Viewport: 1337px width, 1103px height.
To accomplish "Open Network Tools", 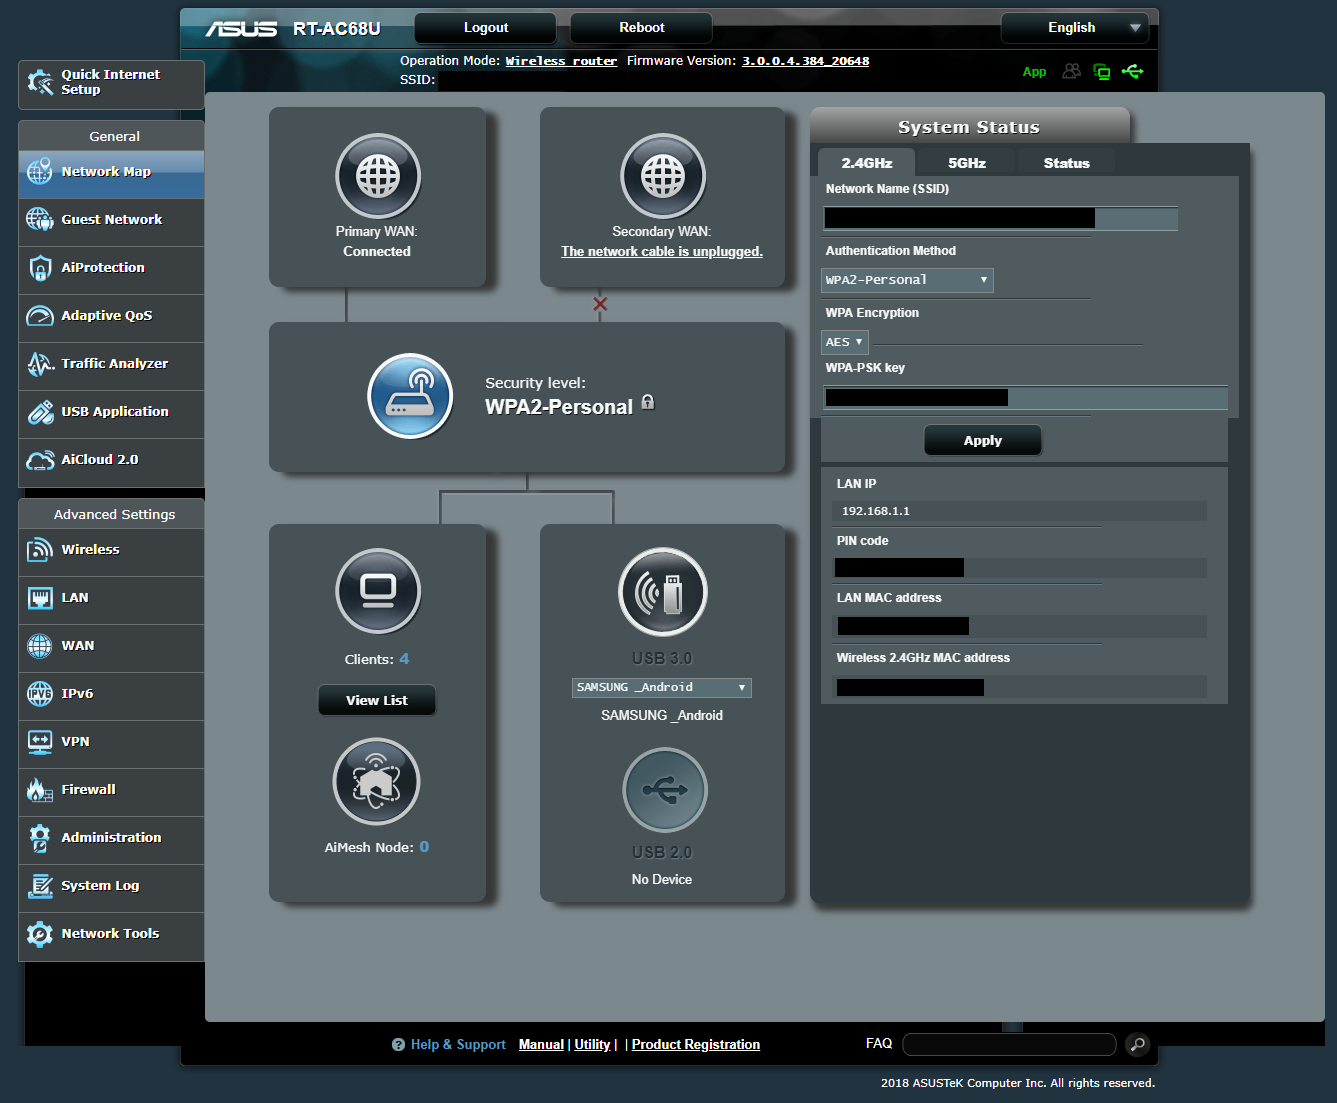I will point(111,934).
